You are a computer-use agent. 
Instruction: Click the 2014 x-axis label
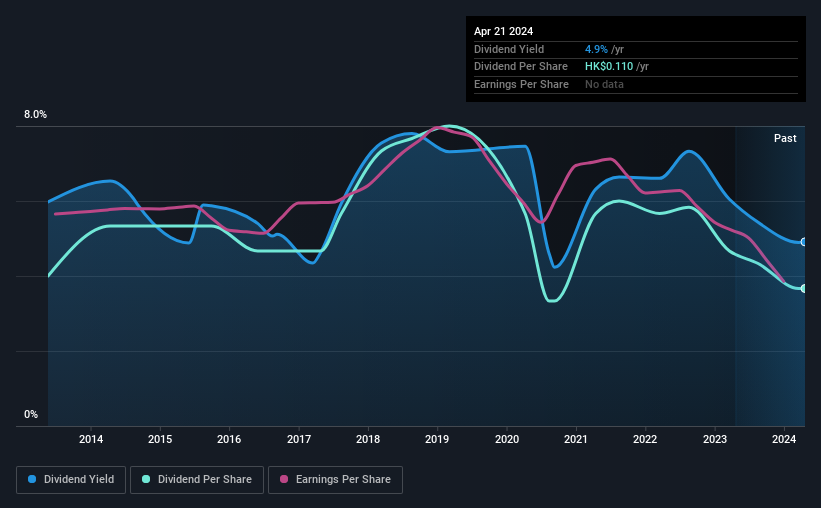(91, 439)
